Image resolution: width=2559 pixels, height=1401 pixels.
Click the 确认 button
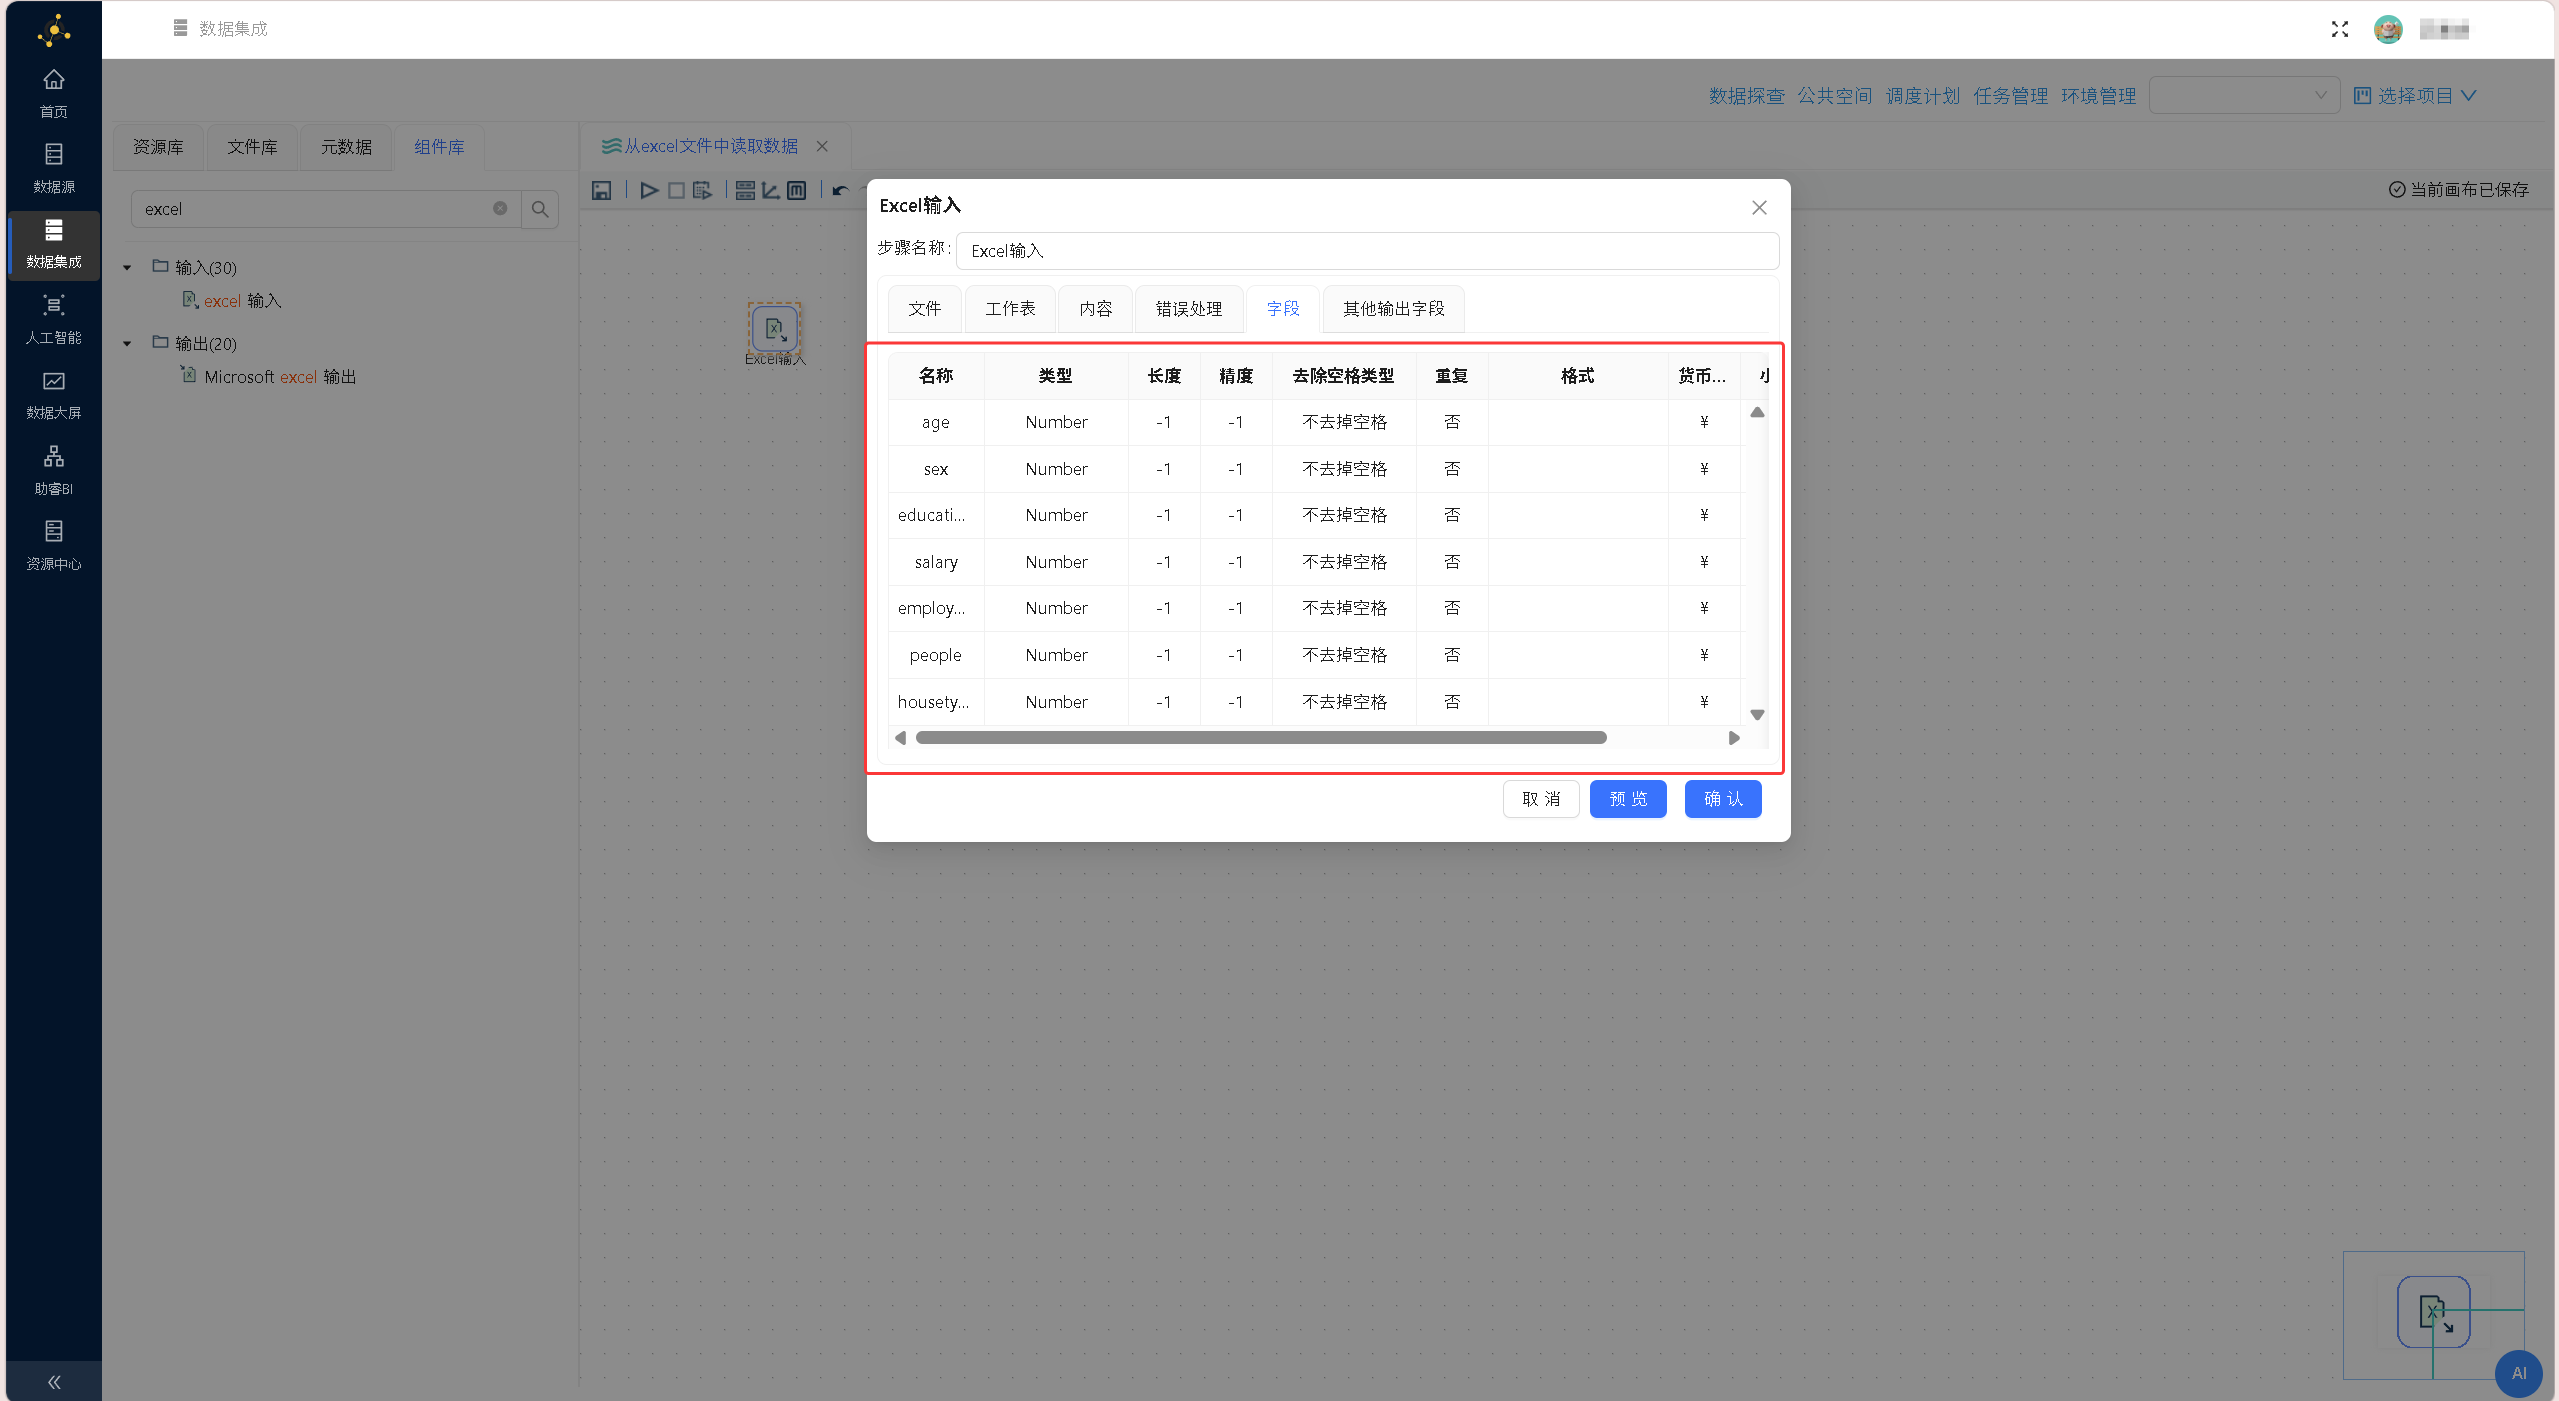tap(1723, 798)
